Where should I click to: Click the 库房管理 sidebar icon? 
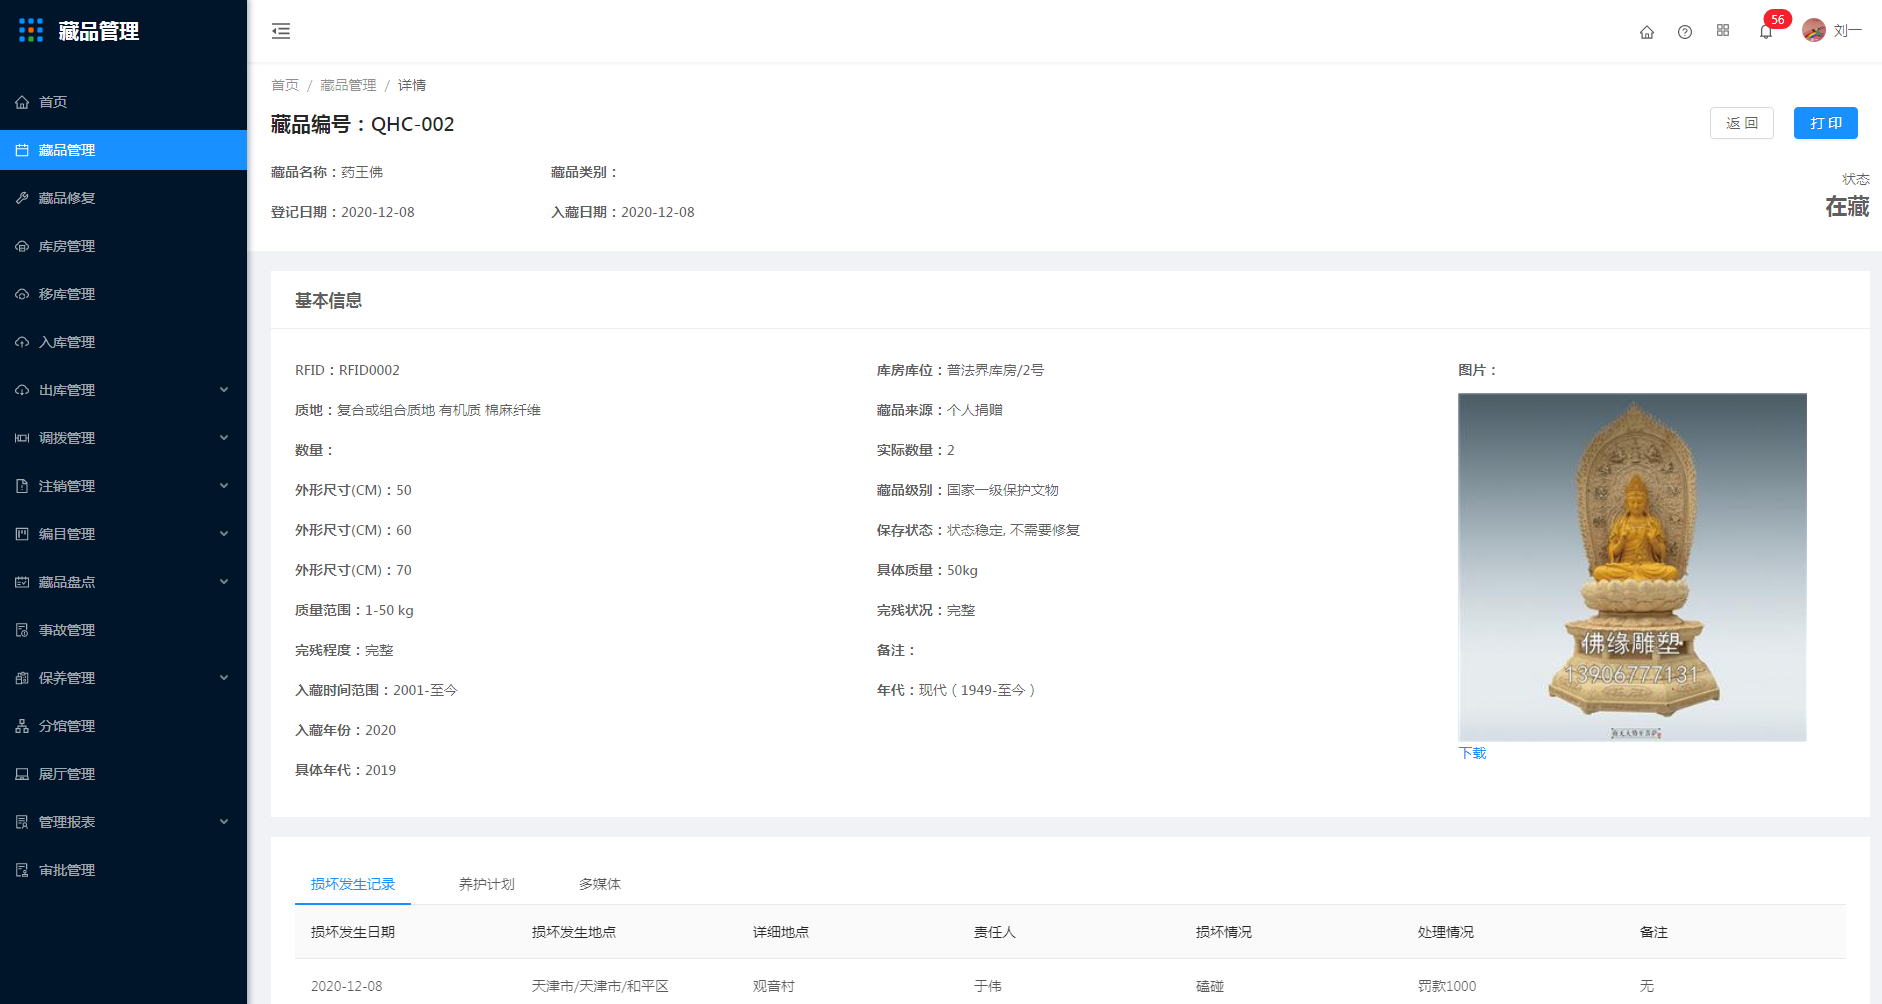[x=22, y=246]
